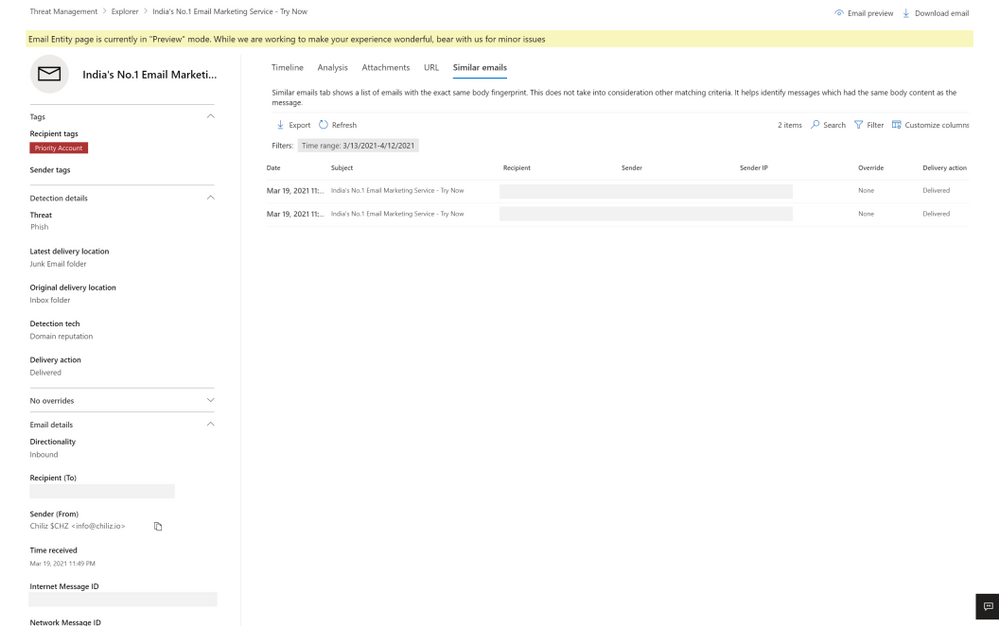The height and width of the screenshot is (626, 999).
Task: Refresh the similar emails results
Action: point(338,125)
